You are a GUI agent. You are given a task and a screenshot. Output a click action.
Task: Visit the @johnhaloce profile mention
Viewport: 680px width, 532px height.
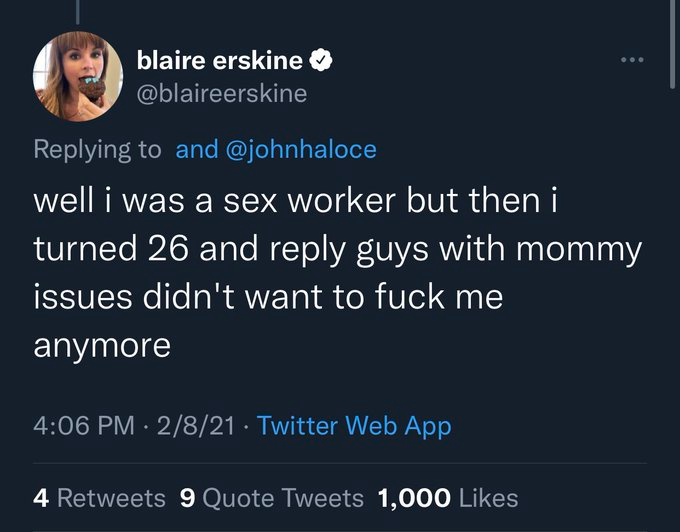302,150
